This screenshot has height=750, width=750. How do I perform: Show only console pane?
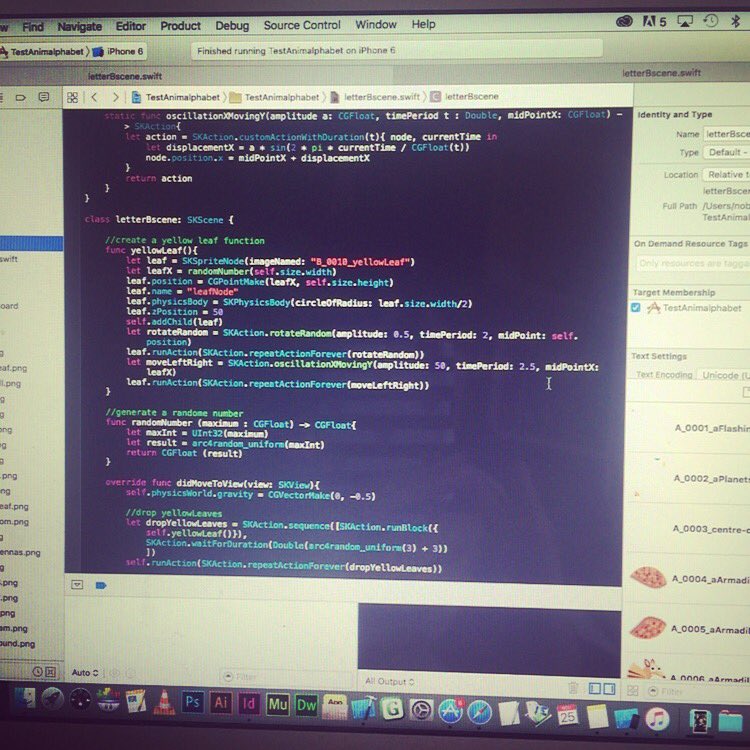[x=609, y=689]
